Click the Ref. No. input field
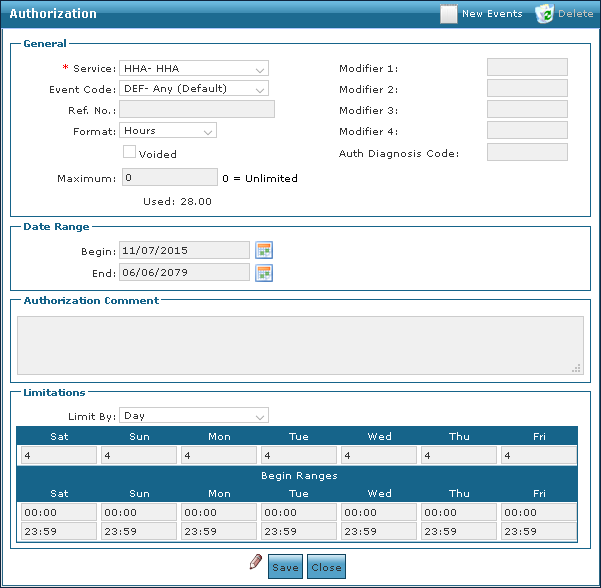The height and width of the screenshot is (588, 601). (197, 109)
